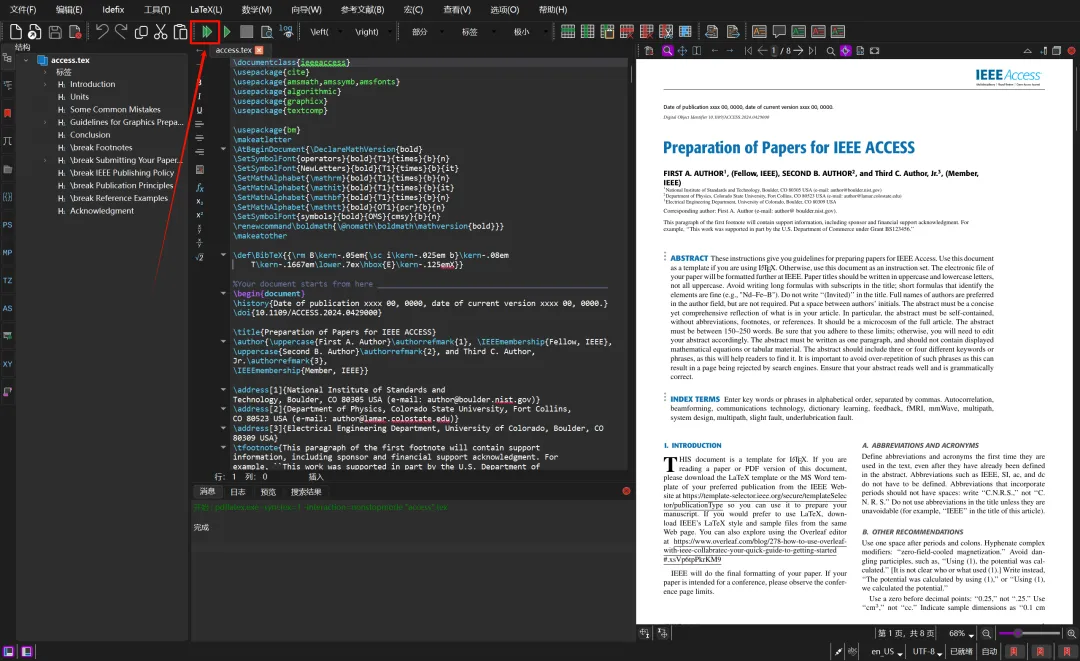Click the Open file icon

click(x=34, y=32)
